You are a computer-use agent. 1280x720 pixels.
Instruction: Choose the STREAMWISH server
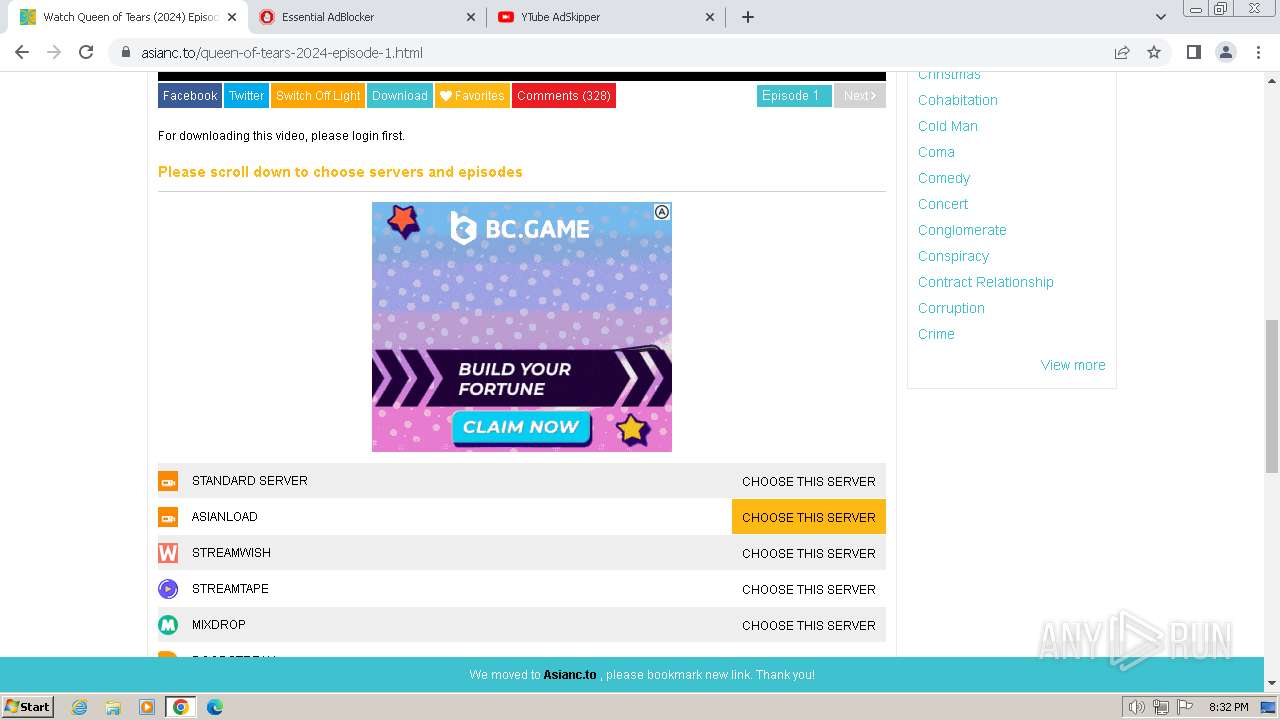pos(809,553)
